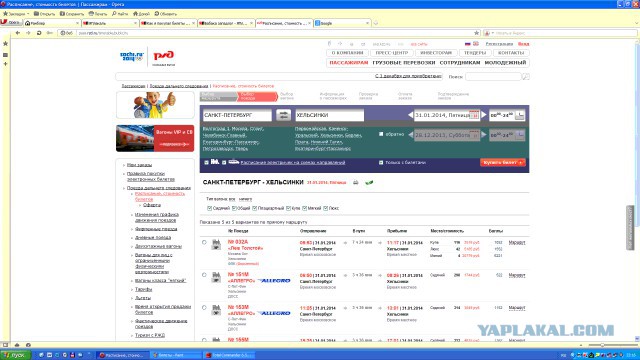Click Расписание электричек schedule link
640x360 pixels.
click(x=293, y=162)
